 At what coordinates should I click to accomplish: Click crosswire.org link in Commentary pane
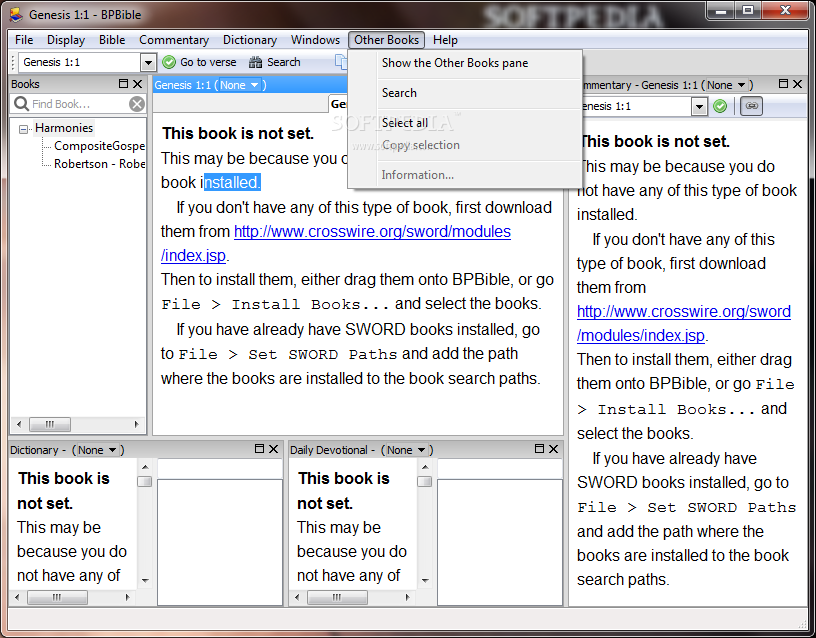(684, 312)
